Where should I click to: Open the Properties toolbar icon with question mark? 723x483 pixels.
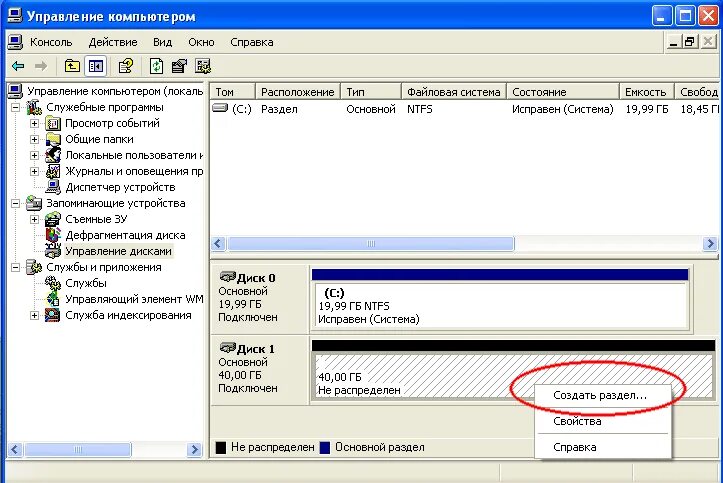tap(125, 66)
